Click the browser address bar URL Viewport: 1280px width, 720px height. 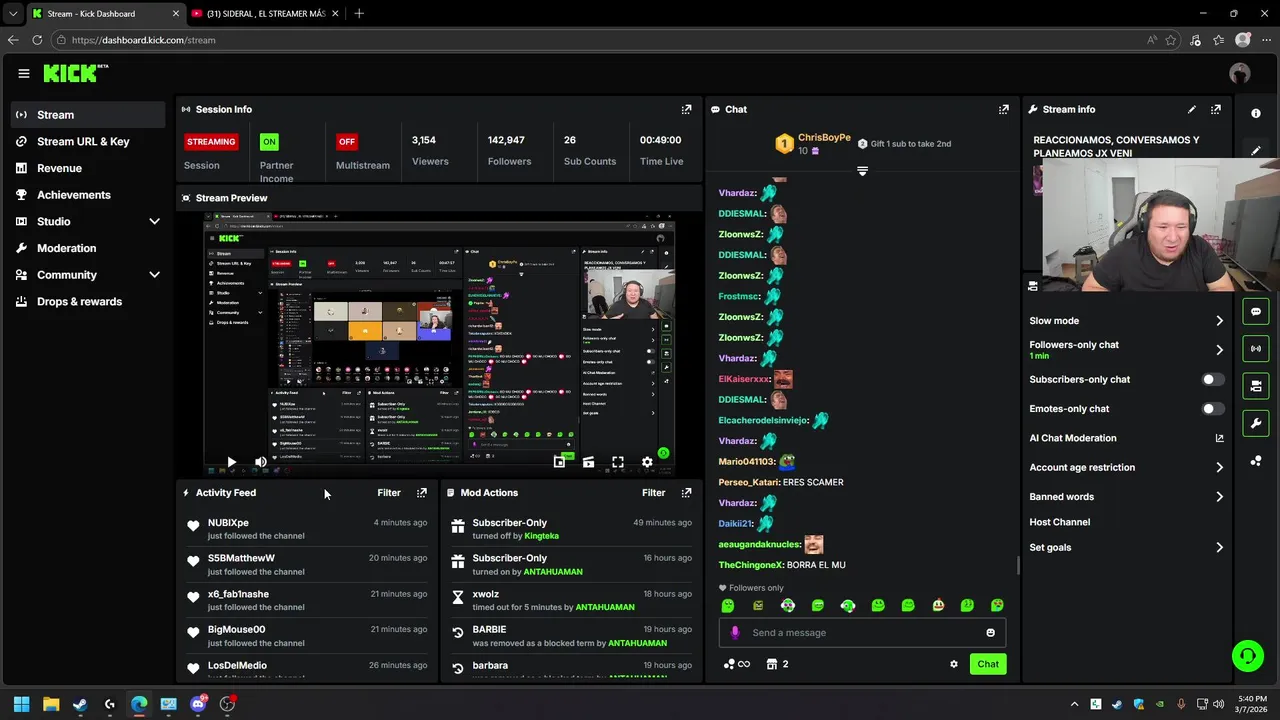(x=143, y=40)
